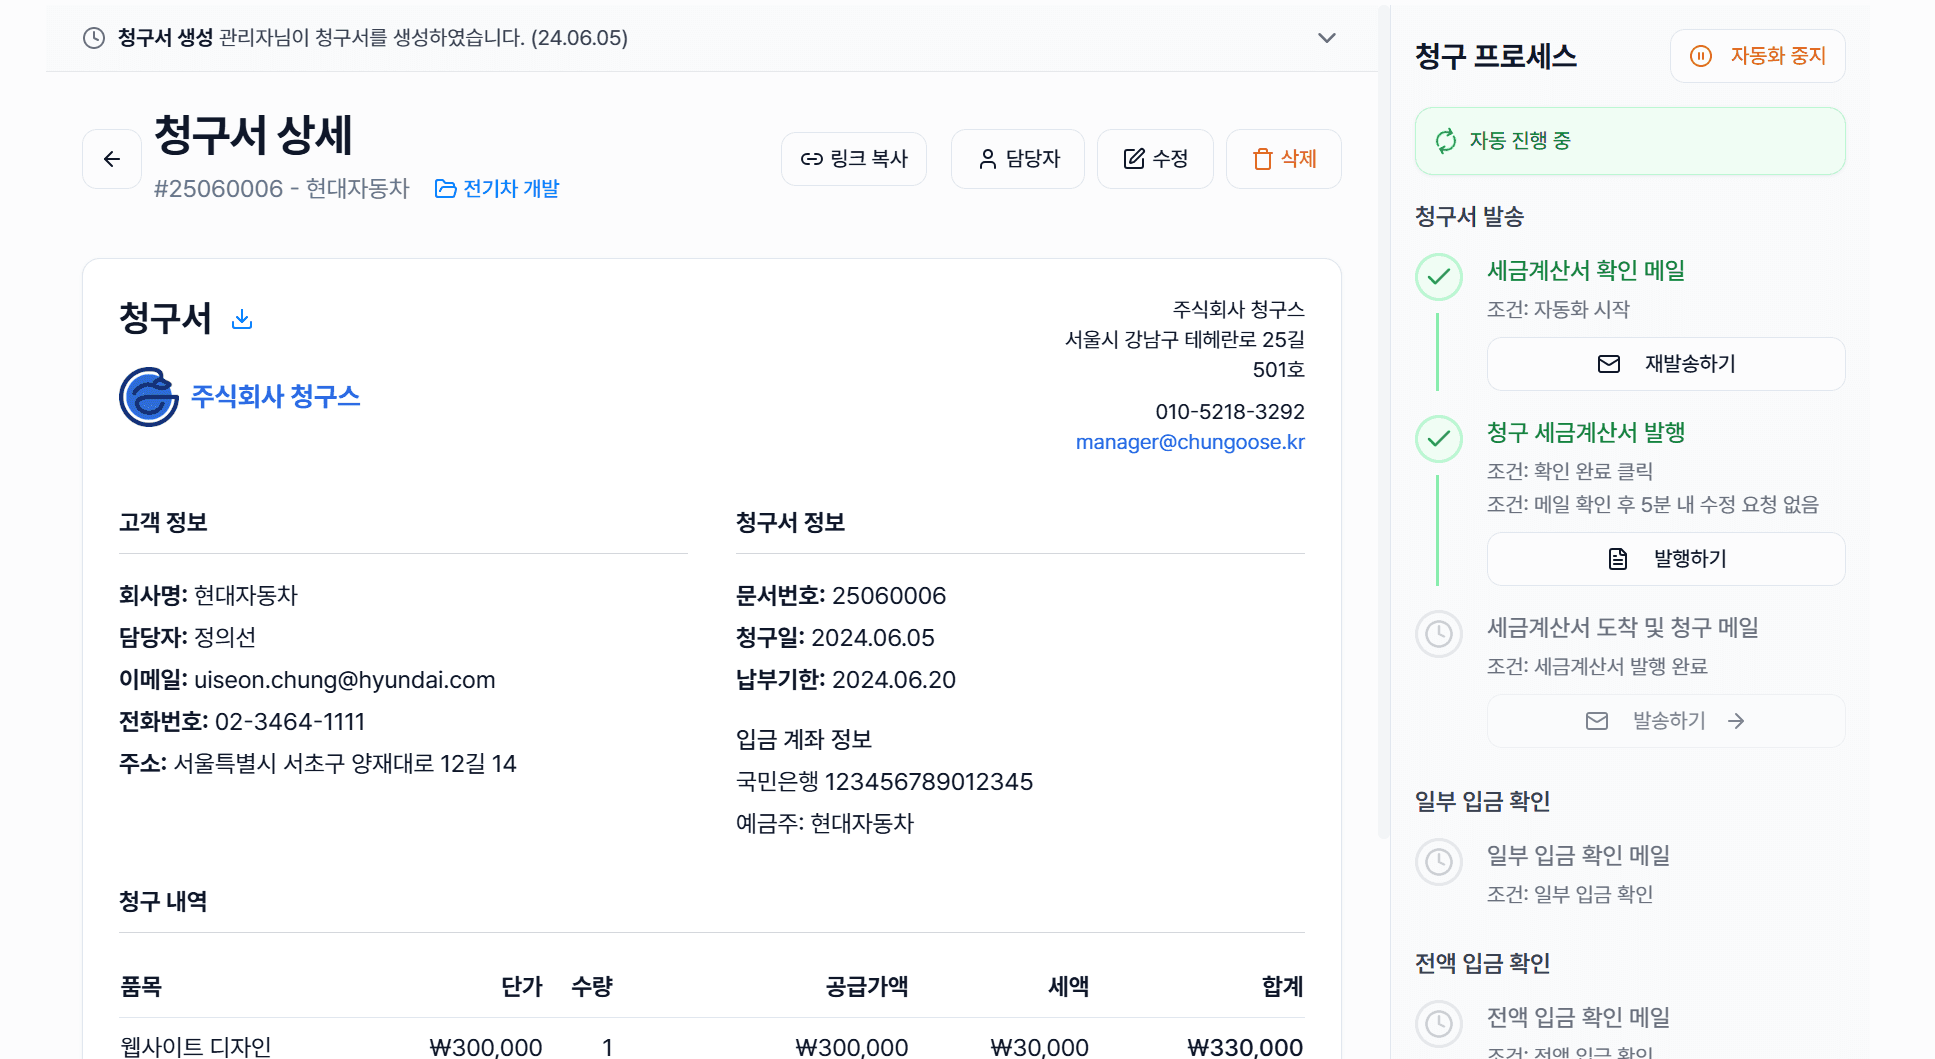The width and height of the screenshot is (1935, 1059).
Task: Go back using the left arrow button
Action: click(x=112, y=159)
